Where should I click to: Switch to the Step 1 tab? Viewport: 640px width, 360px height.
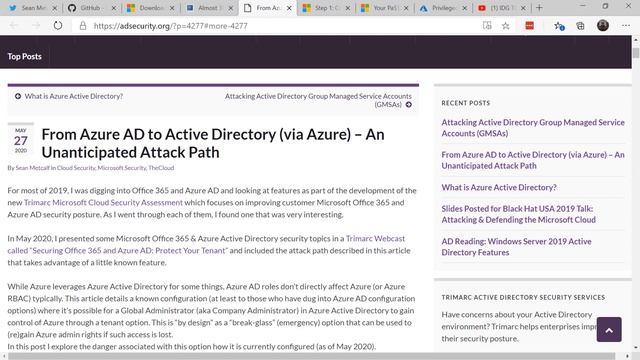326,8
